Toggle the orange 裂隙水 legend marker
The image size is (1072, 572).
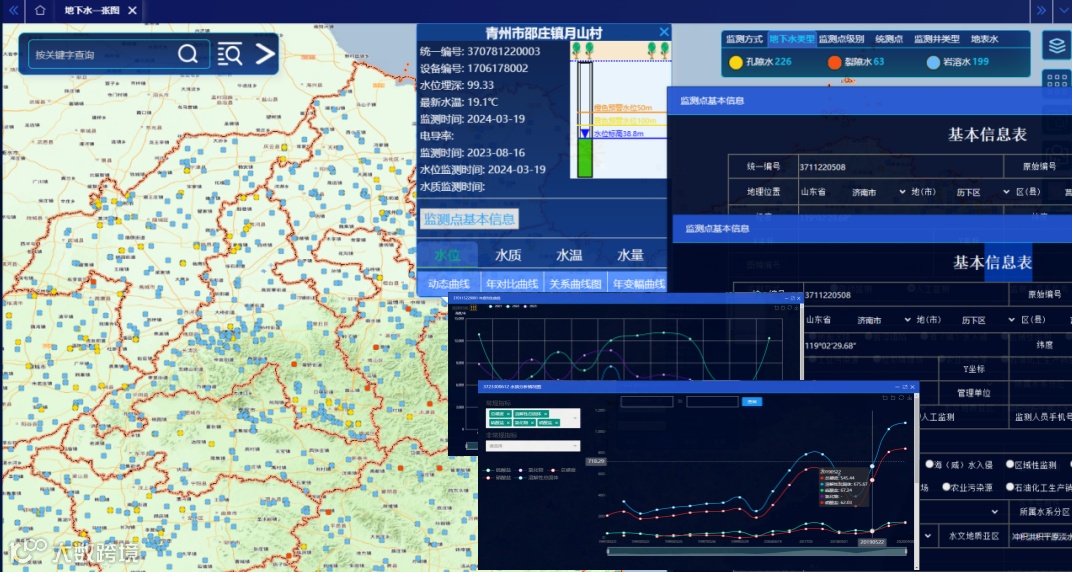point(834,62)
